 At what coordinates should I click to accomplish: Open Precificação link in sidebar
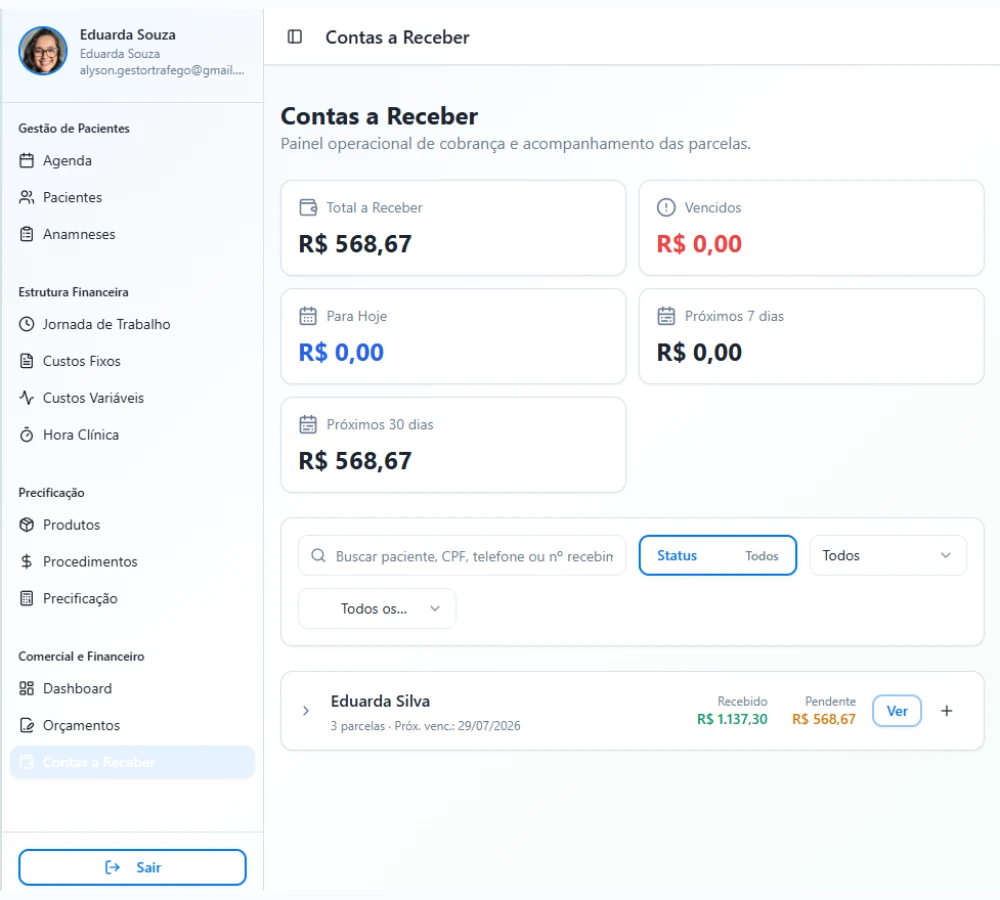[132, 598]
